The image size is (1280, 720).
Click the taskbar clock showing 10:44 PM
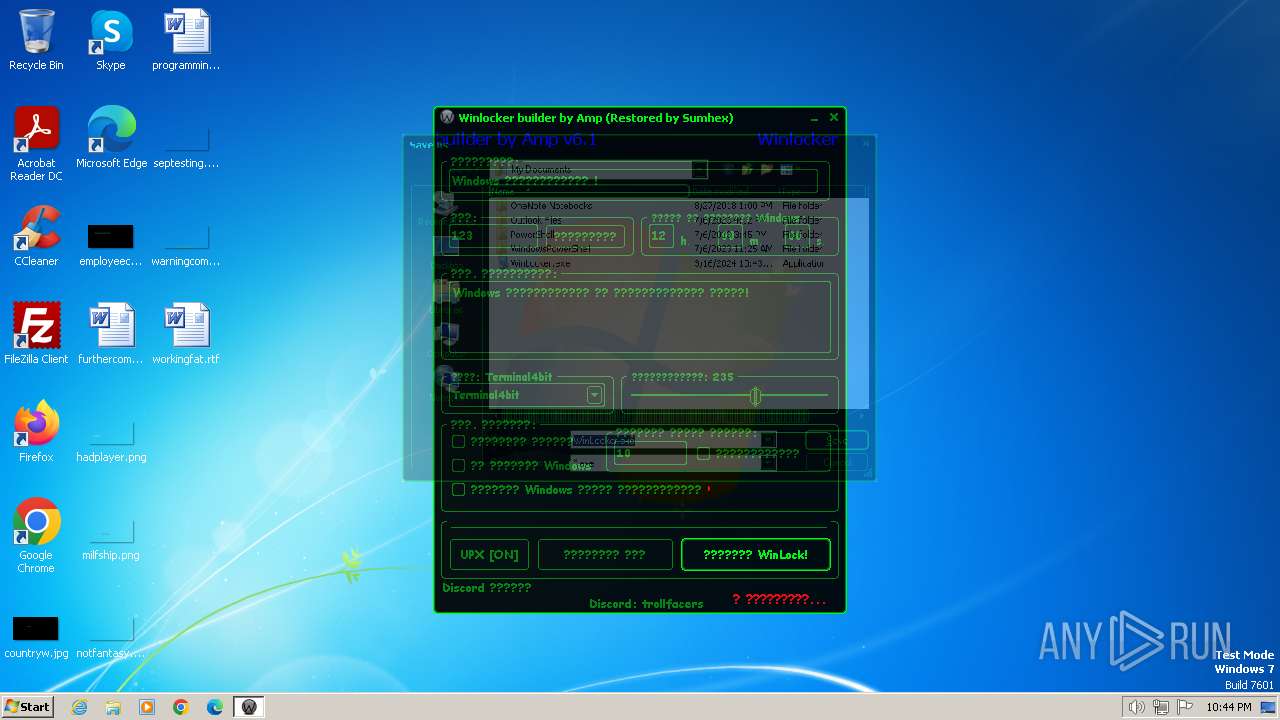click(1228, 707)
